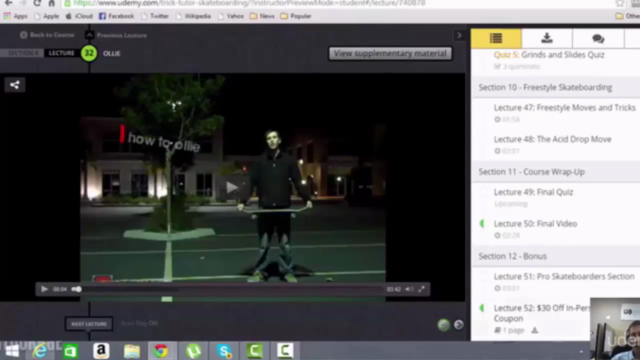This screenshot has height=360, width=640.
Task: Switch to Chrome in the taskbar
Action: pyautogui.click(x=161, y=351)
